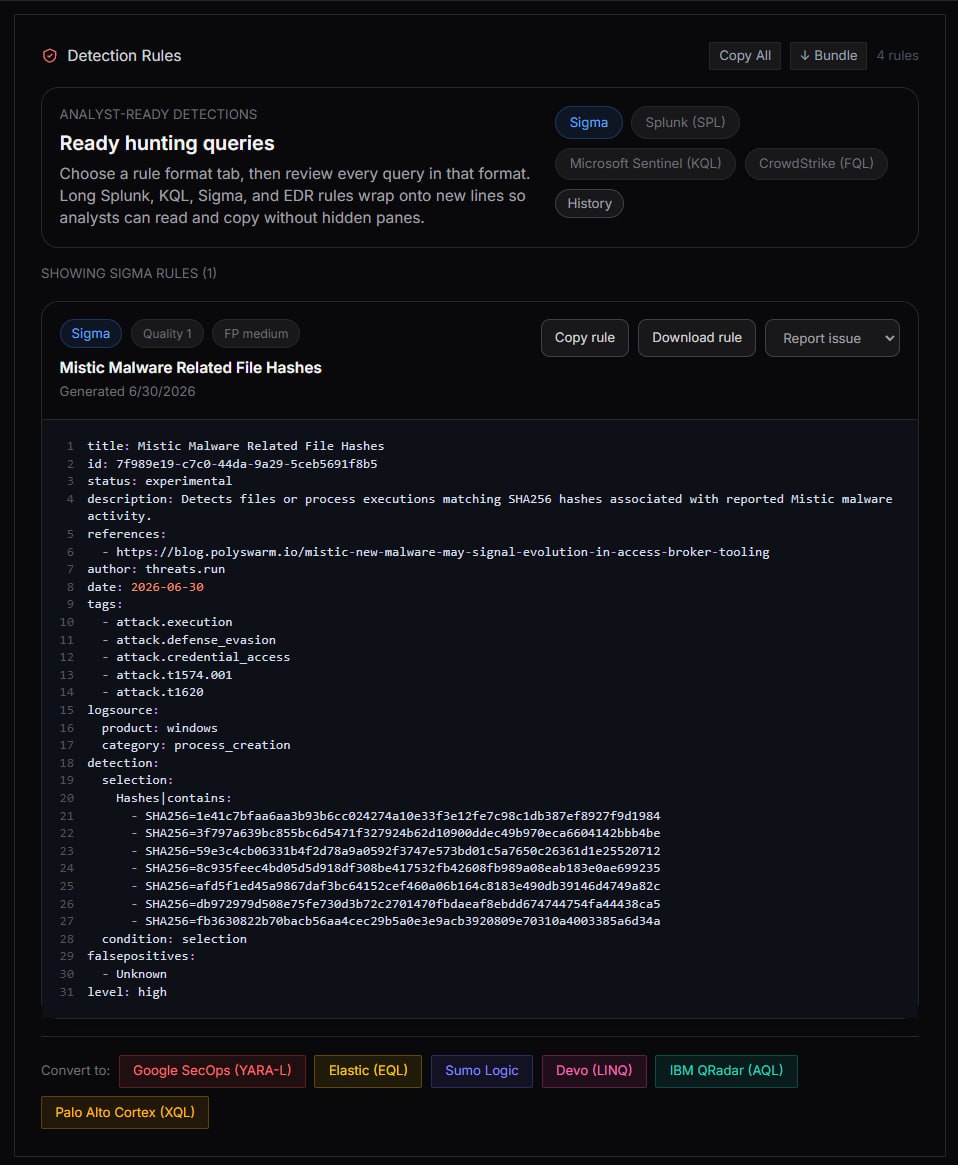Click the rule id 7f989e19 line

coord(232,464)
